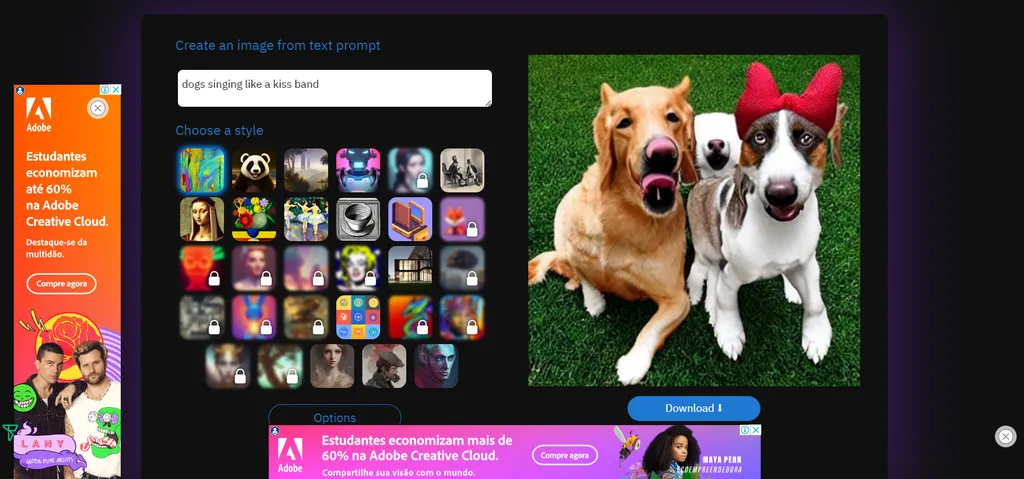
Task: Pick the pink robot style
Action: (358, 170)
